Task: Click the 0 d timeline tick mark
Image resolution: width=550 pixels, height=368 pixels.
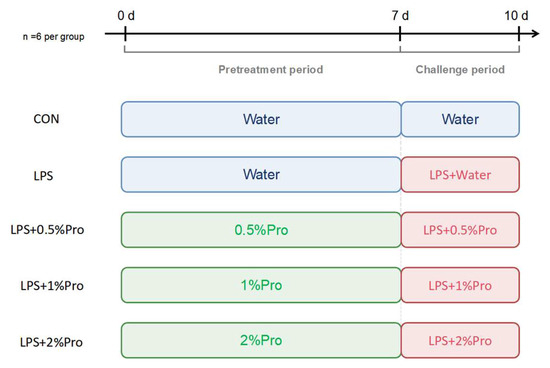Action: point(125,34)
